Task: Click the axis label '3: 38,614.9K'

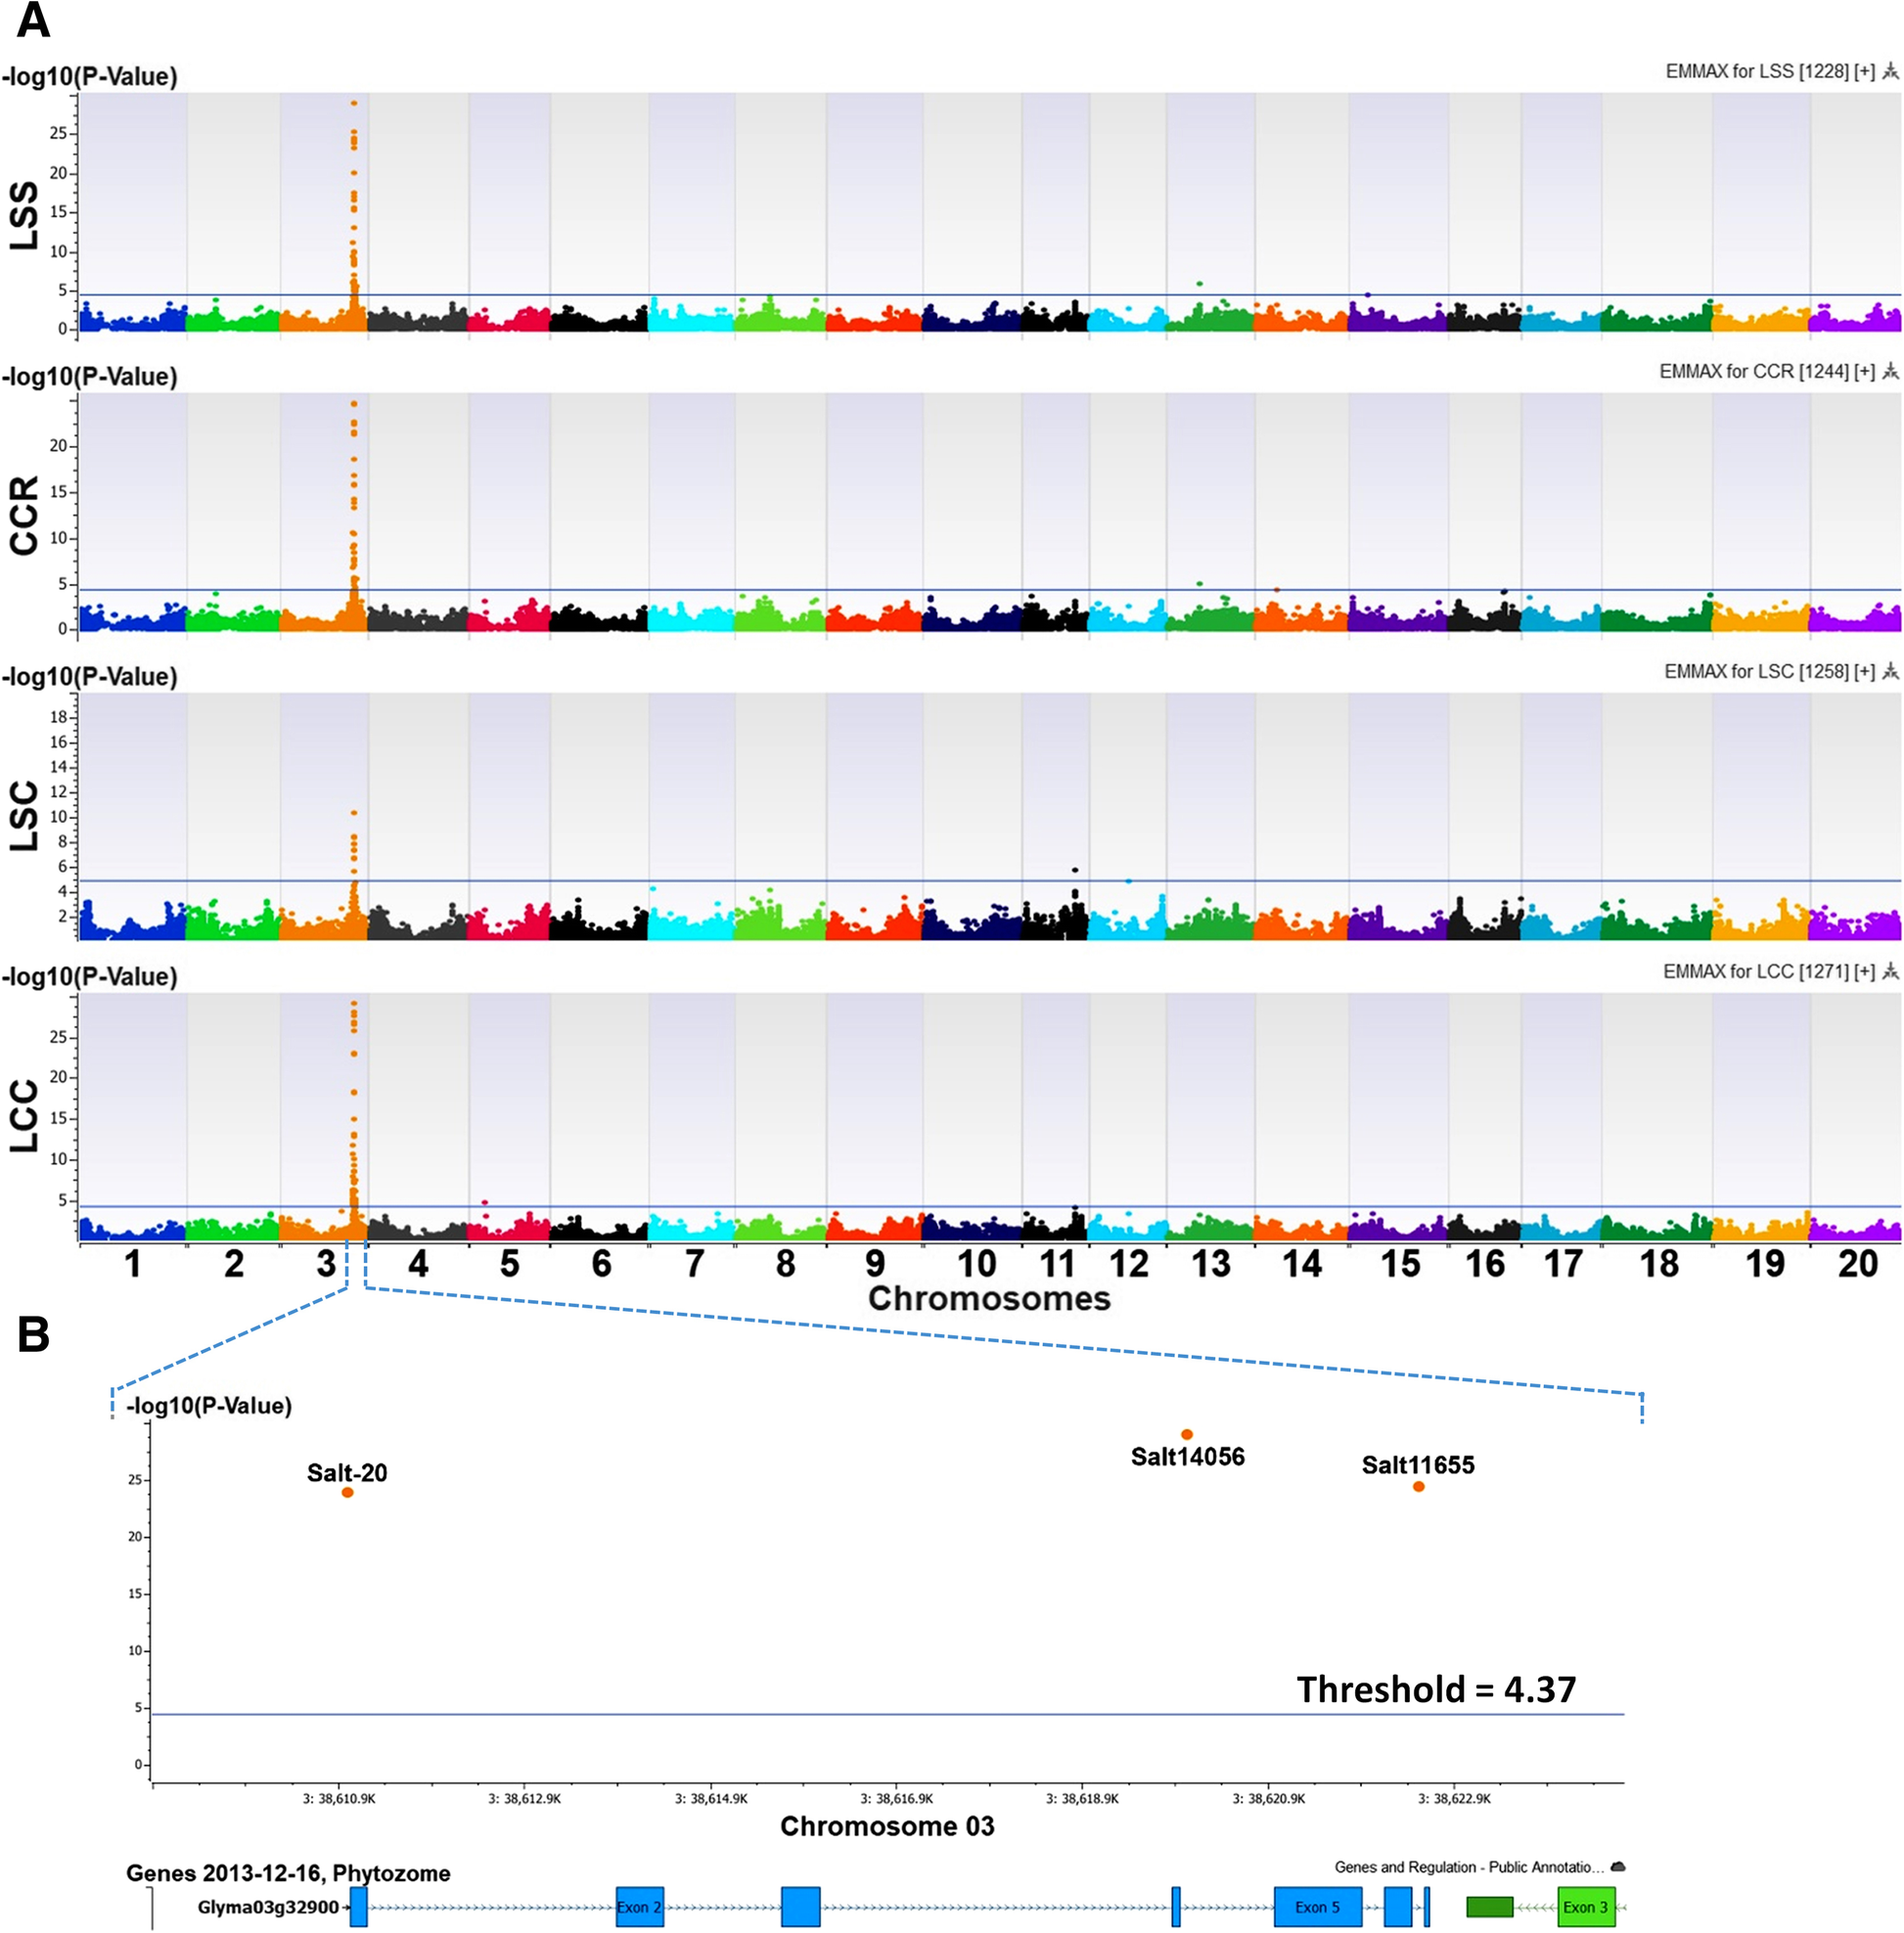Action: [x=711, y=1798]
